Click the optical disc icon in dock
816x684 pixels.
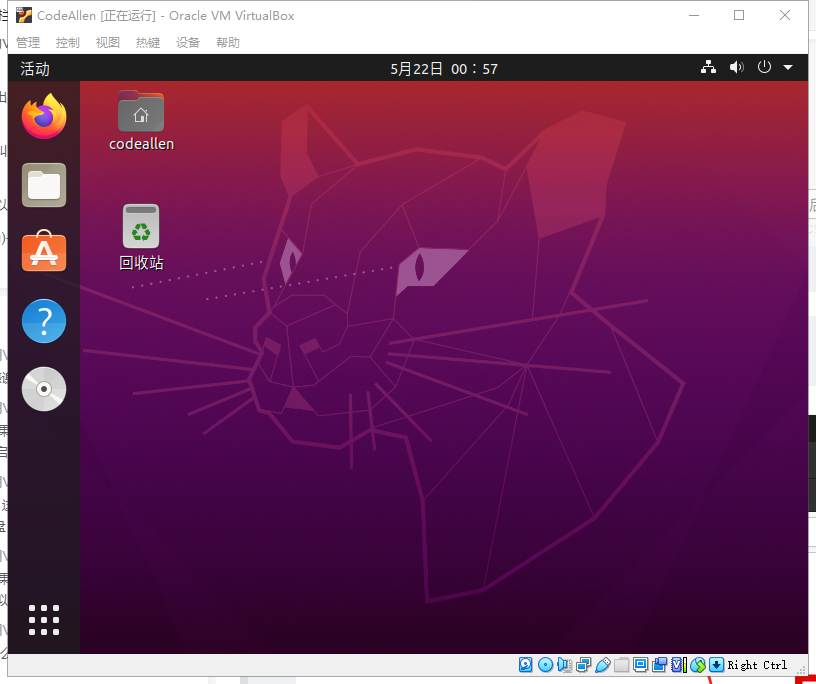44,389
